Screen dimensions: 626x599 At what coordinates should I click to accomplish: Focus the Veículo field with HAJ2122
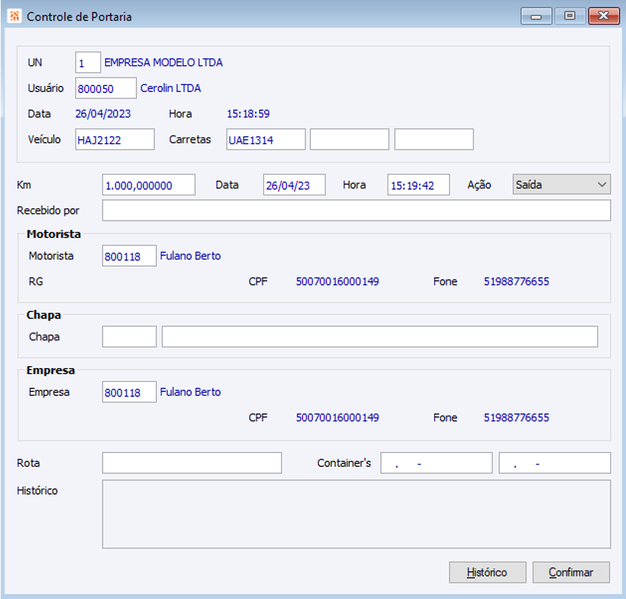pyautogui.click(x=115, y=139)
